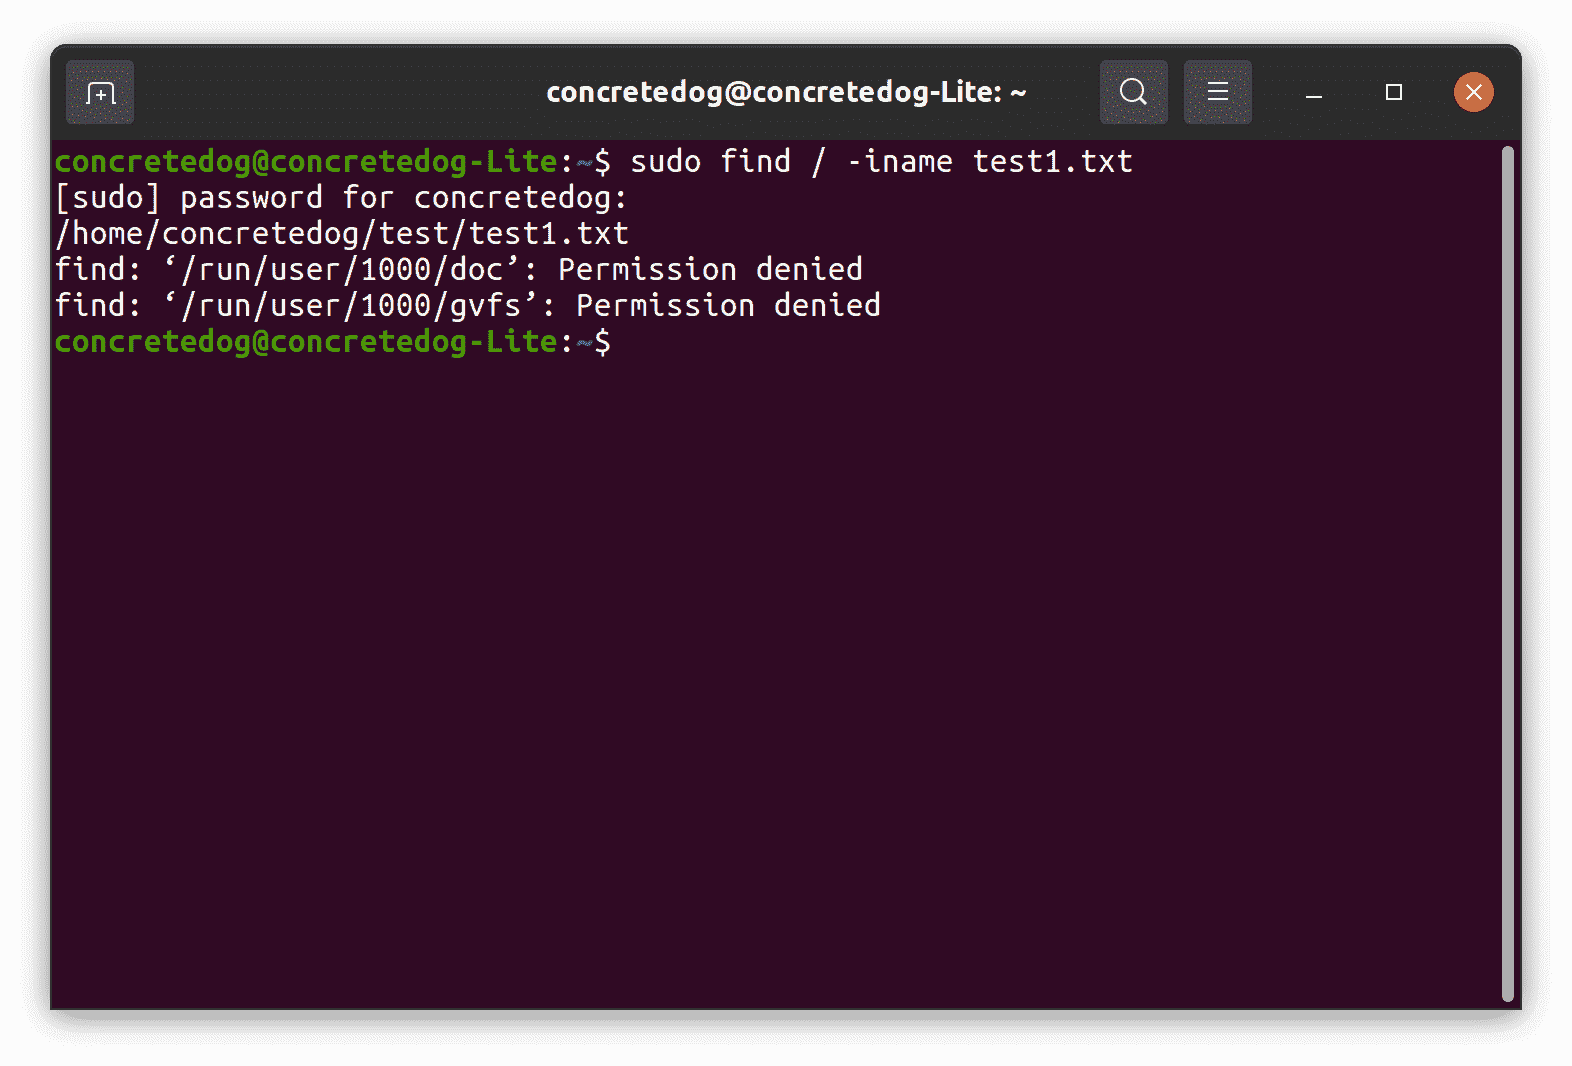The width and height of the screenshot is (1572, 1066).
Task: Click the /run/user/1000/gvfs Permission denied line
Action: tap(468, 305)
